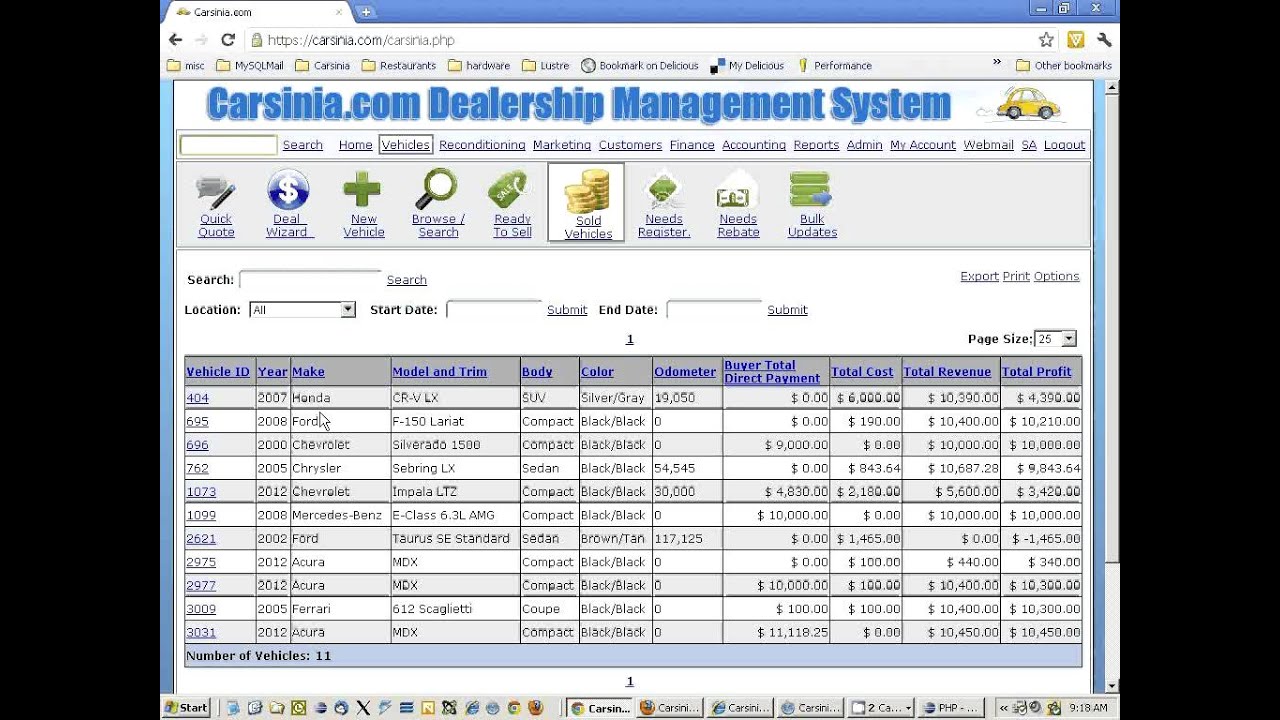Submit the End Date filter
Viewport: 1280px width, 720px height.
pyautogui.click(x=787, y=310)
